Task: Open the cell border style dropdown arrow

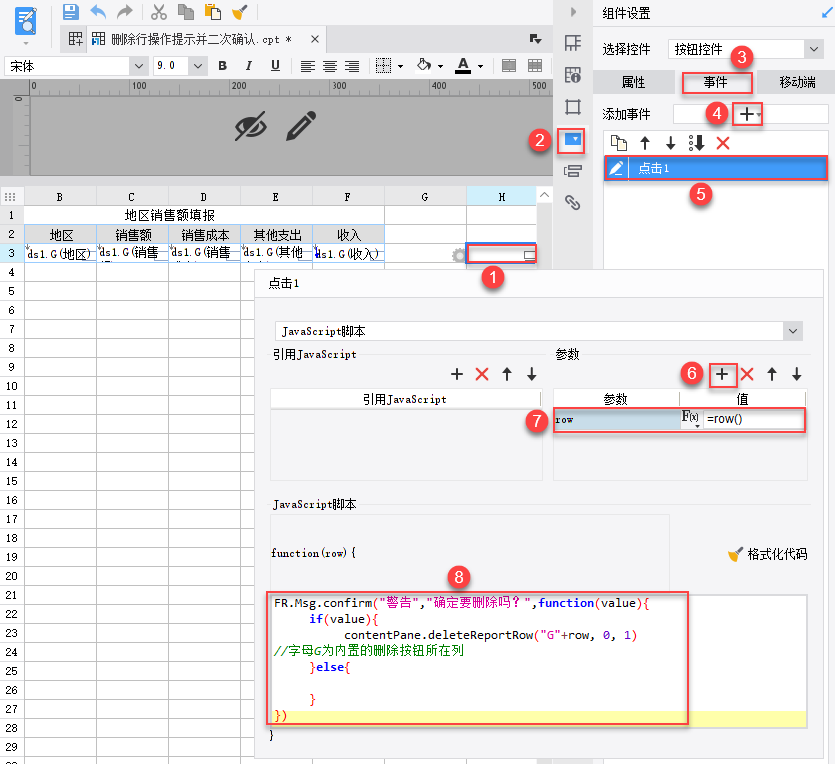Action: click(x=400, y=67)
